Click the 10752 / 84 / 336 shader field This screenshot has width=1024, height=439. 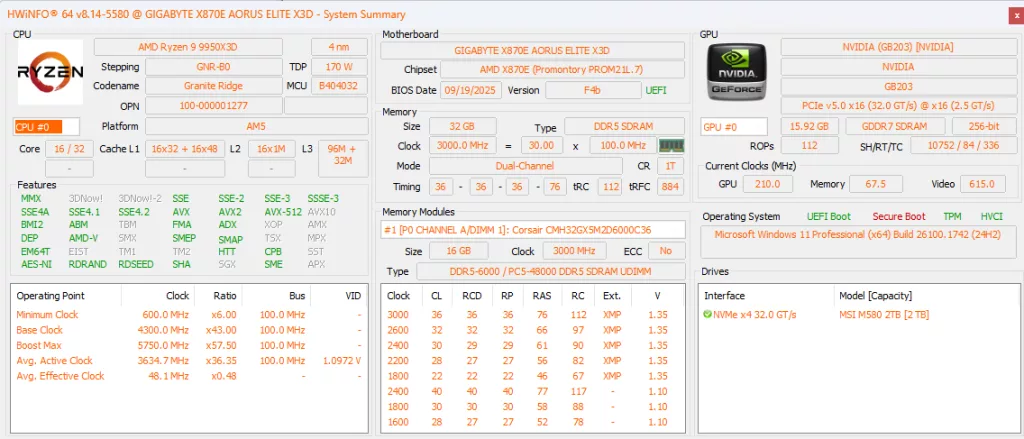tap(963, 145)
